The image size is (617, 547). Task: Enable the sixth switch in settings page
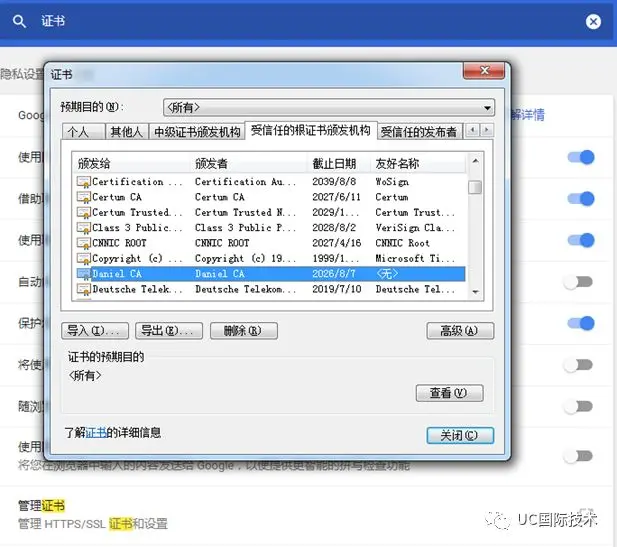point(578,365)
